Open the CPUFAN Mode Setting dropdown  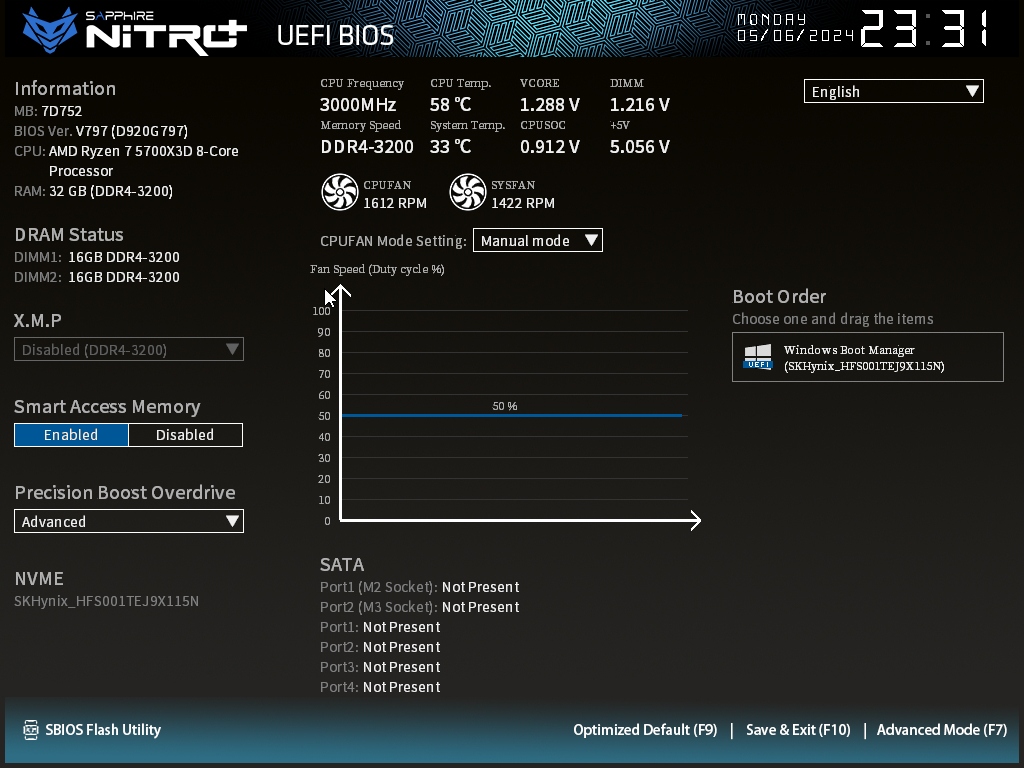[x=537, y=240]
